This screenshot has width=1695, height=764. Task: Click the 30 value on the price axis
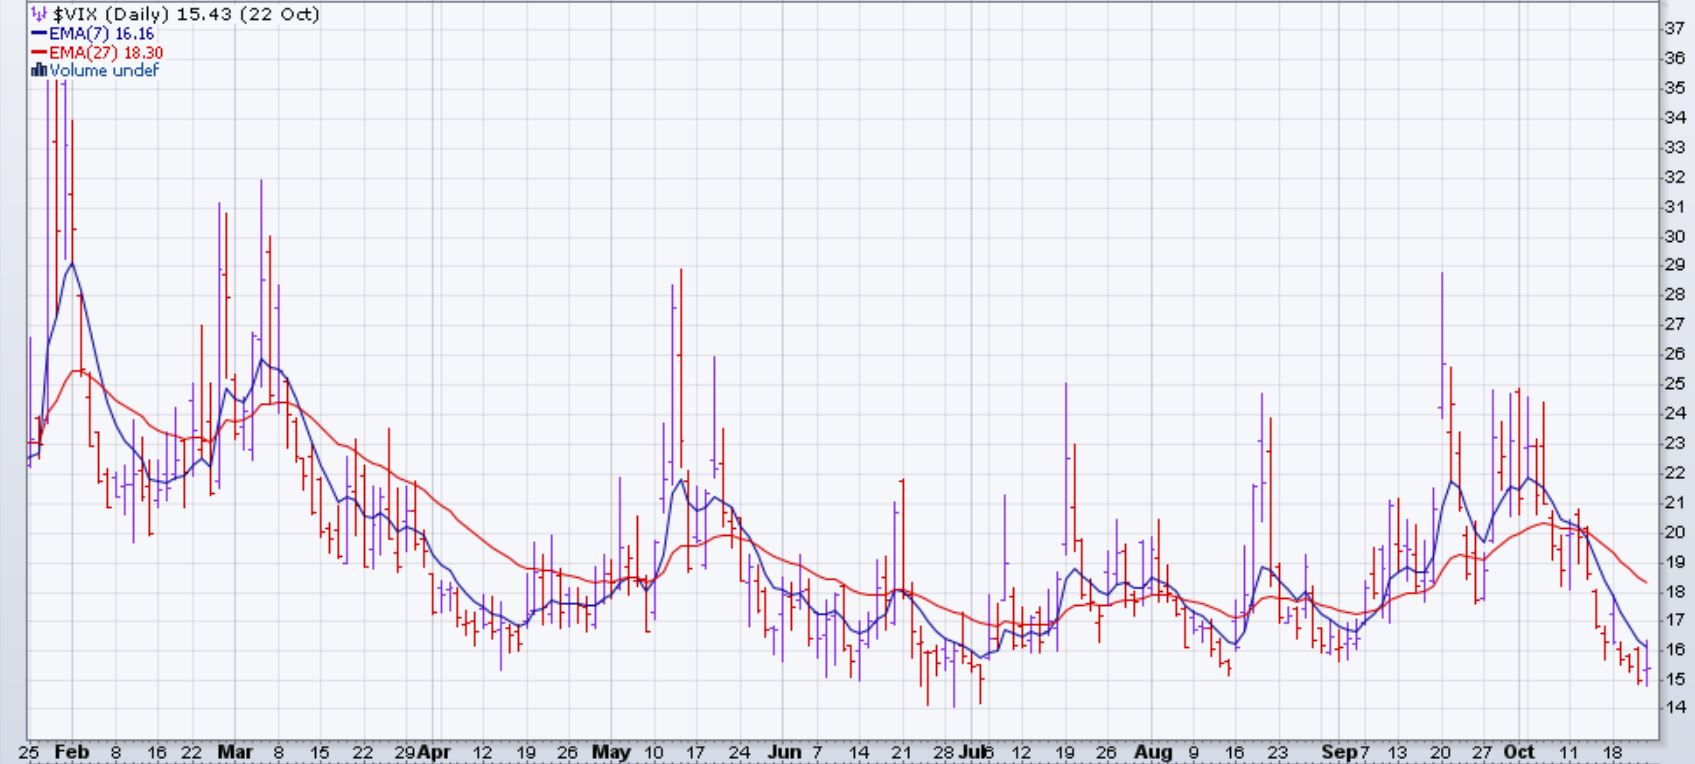pyautogui.click(x=1673, y=236)
